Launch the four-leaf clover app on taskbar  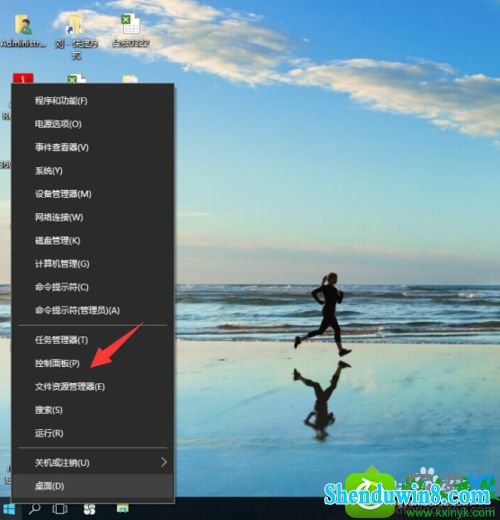tap(89, 509)
